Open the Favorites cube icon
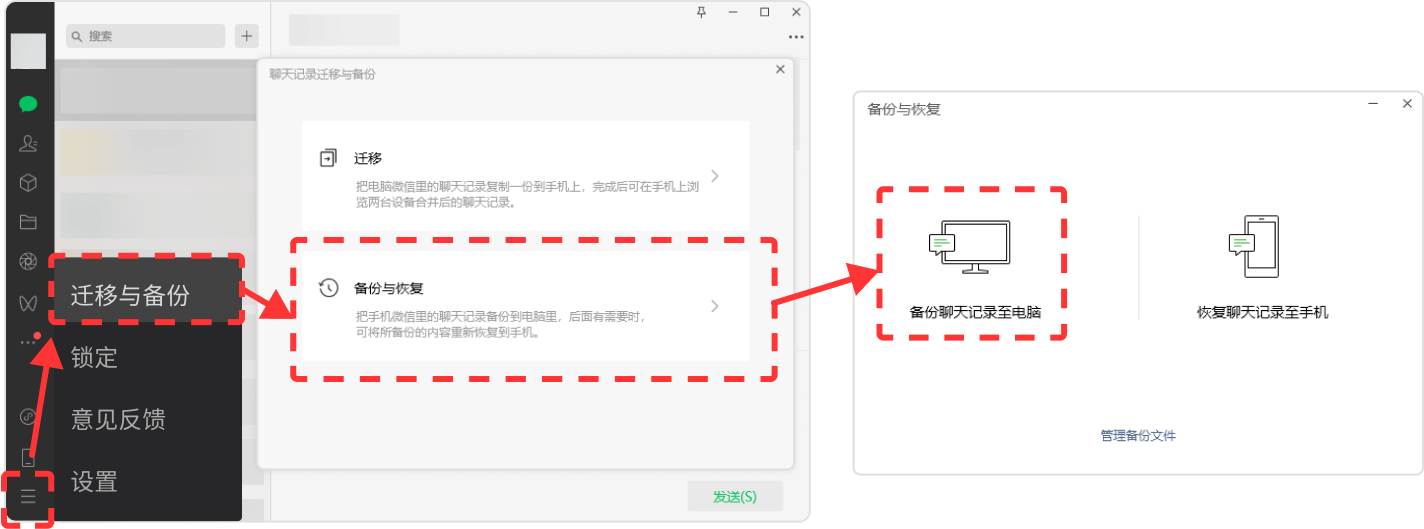The width and height of the screenshot is (1424, 529). pyautogui.click(x=28, y=183)
